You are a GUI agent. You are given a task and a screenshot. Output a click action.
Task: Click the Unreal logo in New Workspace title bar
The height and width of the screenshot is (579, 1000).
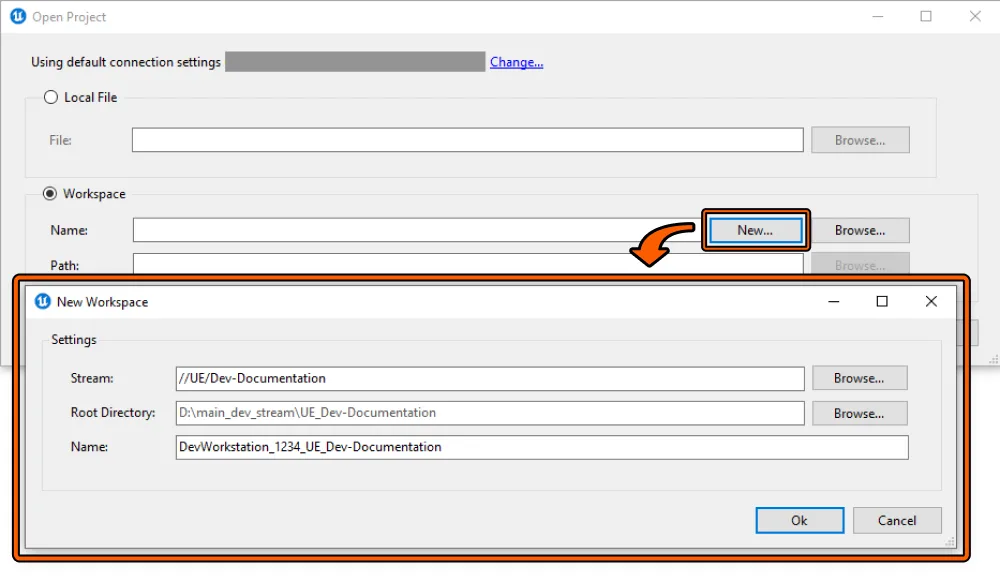[x=42, y=301]
